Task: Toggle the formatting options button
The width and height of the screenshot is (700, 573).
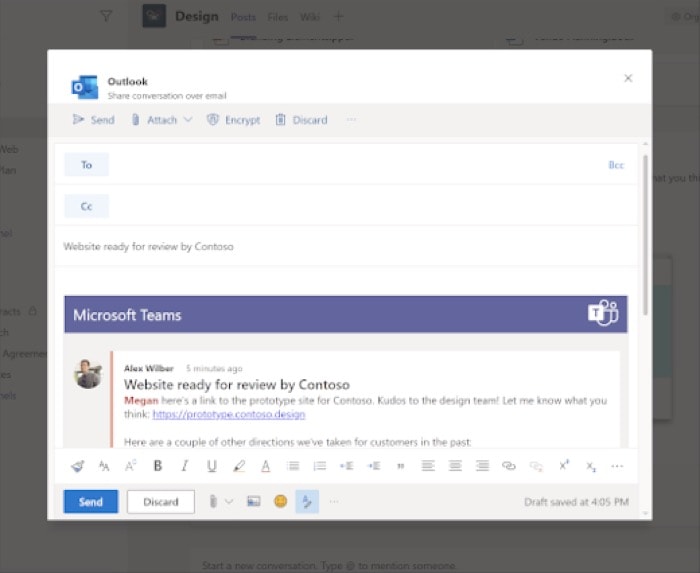Action: [307, 501]
